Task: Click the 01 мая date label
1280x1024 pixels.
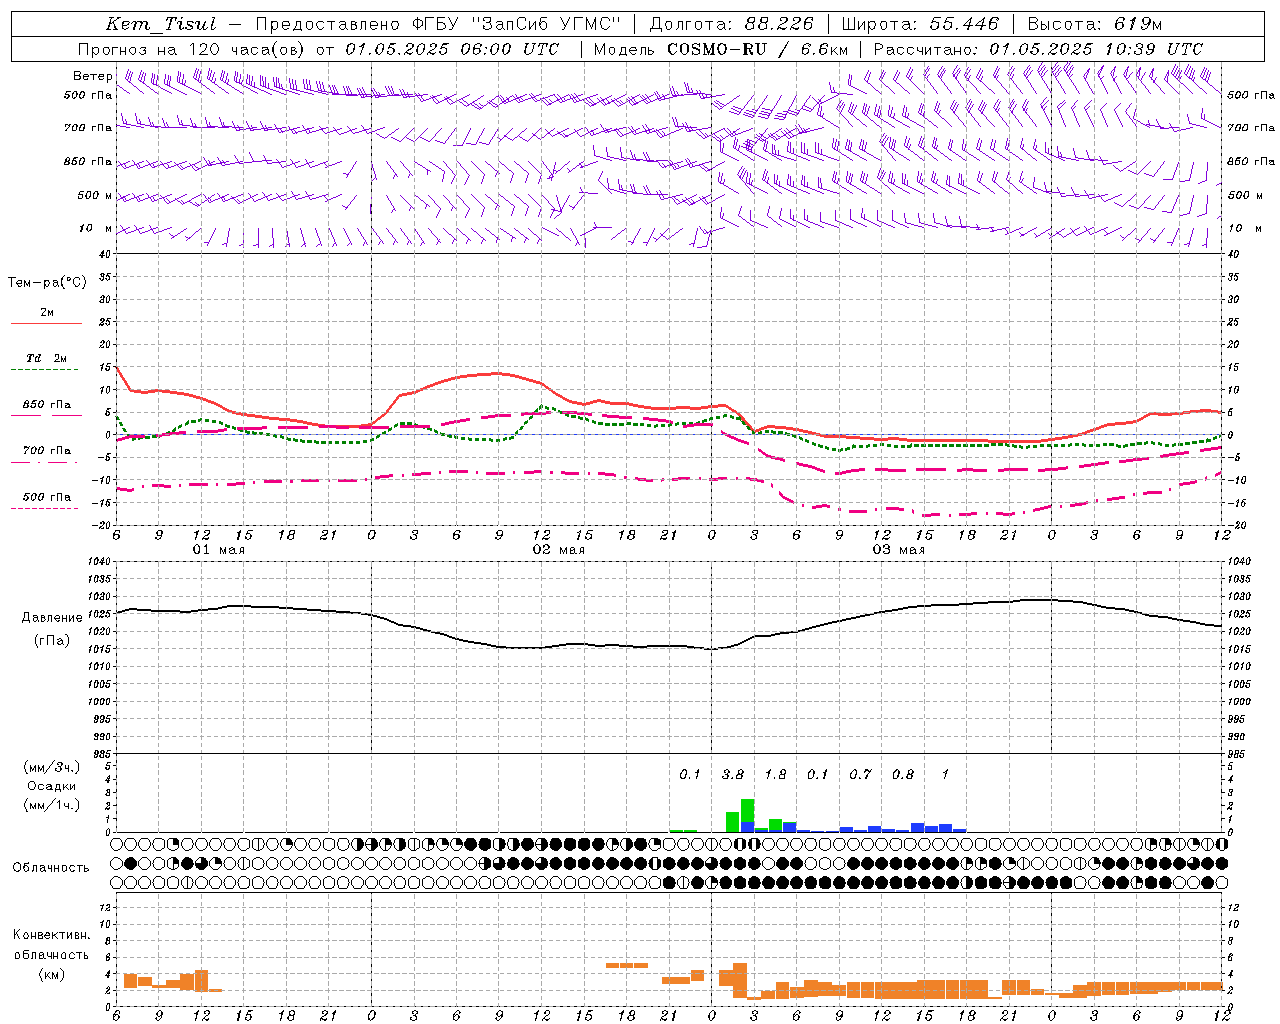Action: (x=219, y=550)
